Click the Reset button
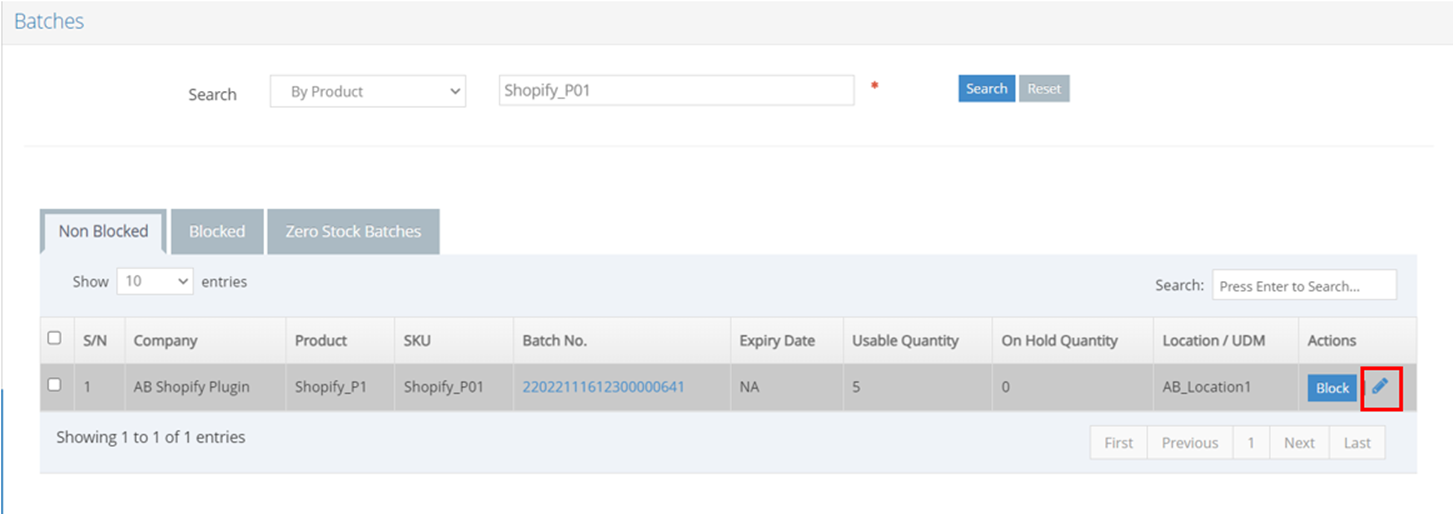This screenshot has width=1453, height=514. point(1044,89)
